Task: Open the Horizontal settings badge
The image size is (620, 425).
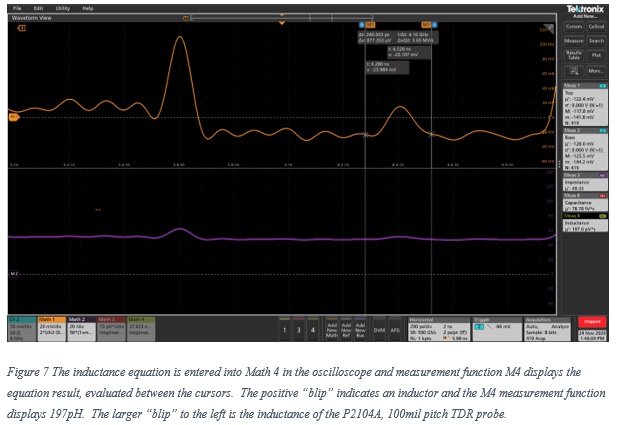Action: pos(439,329)
